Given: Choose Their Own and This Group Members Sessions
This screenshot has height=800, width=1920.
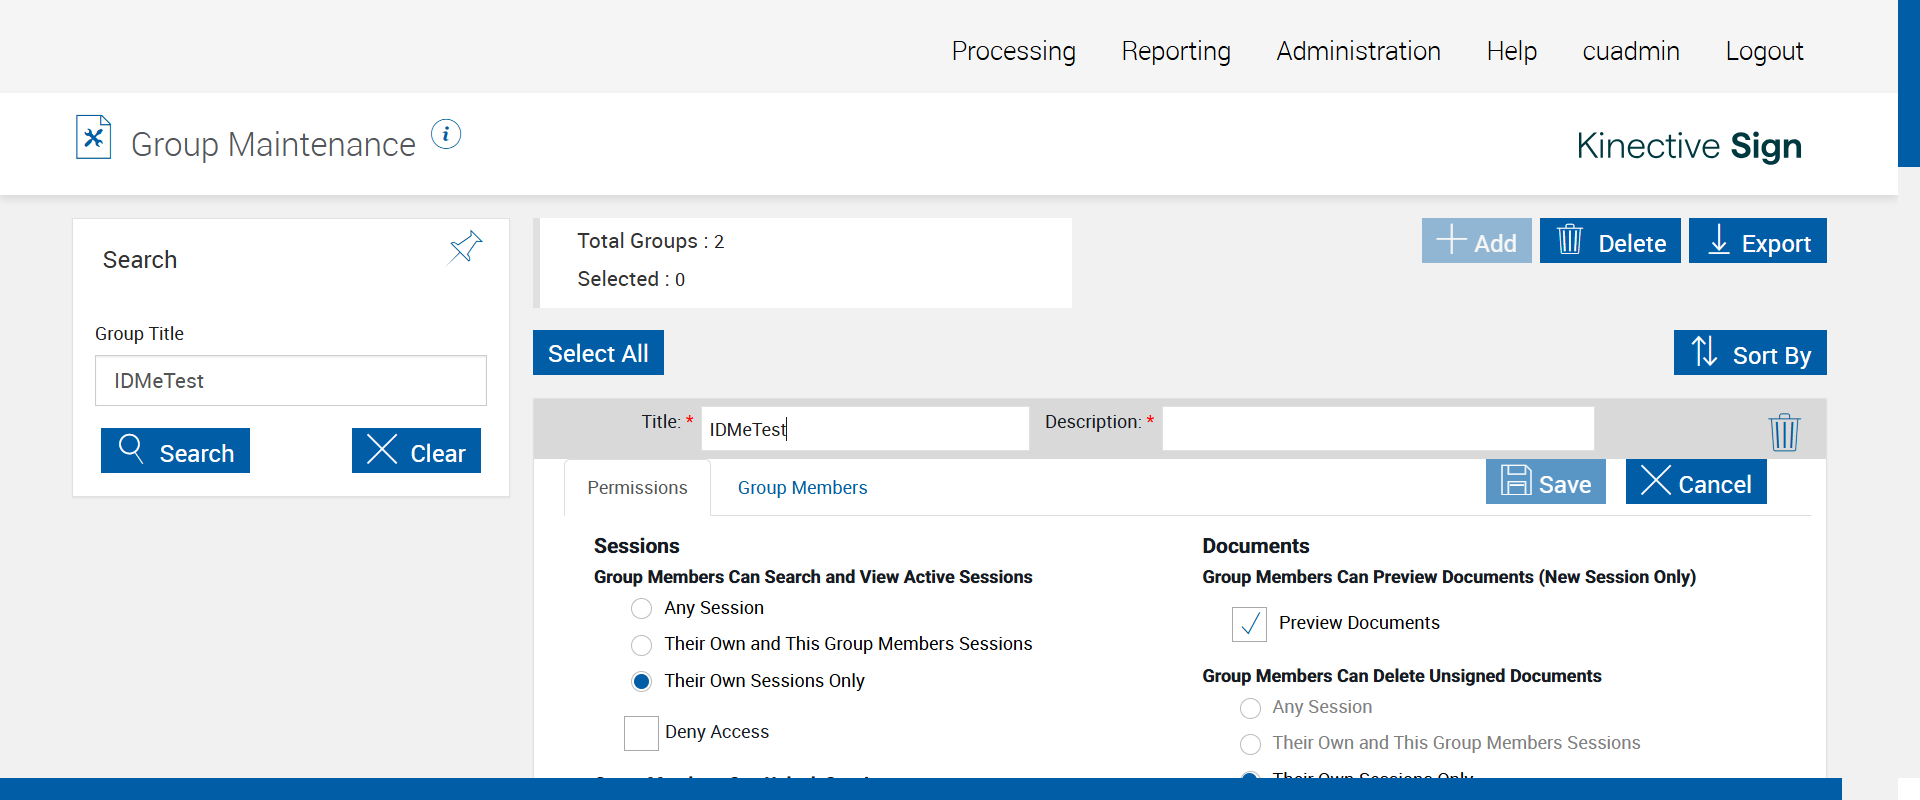Looking at the screenshot, I should [642, 645].
